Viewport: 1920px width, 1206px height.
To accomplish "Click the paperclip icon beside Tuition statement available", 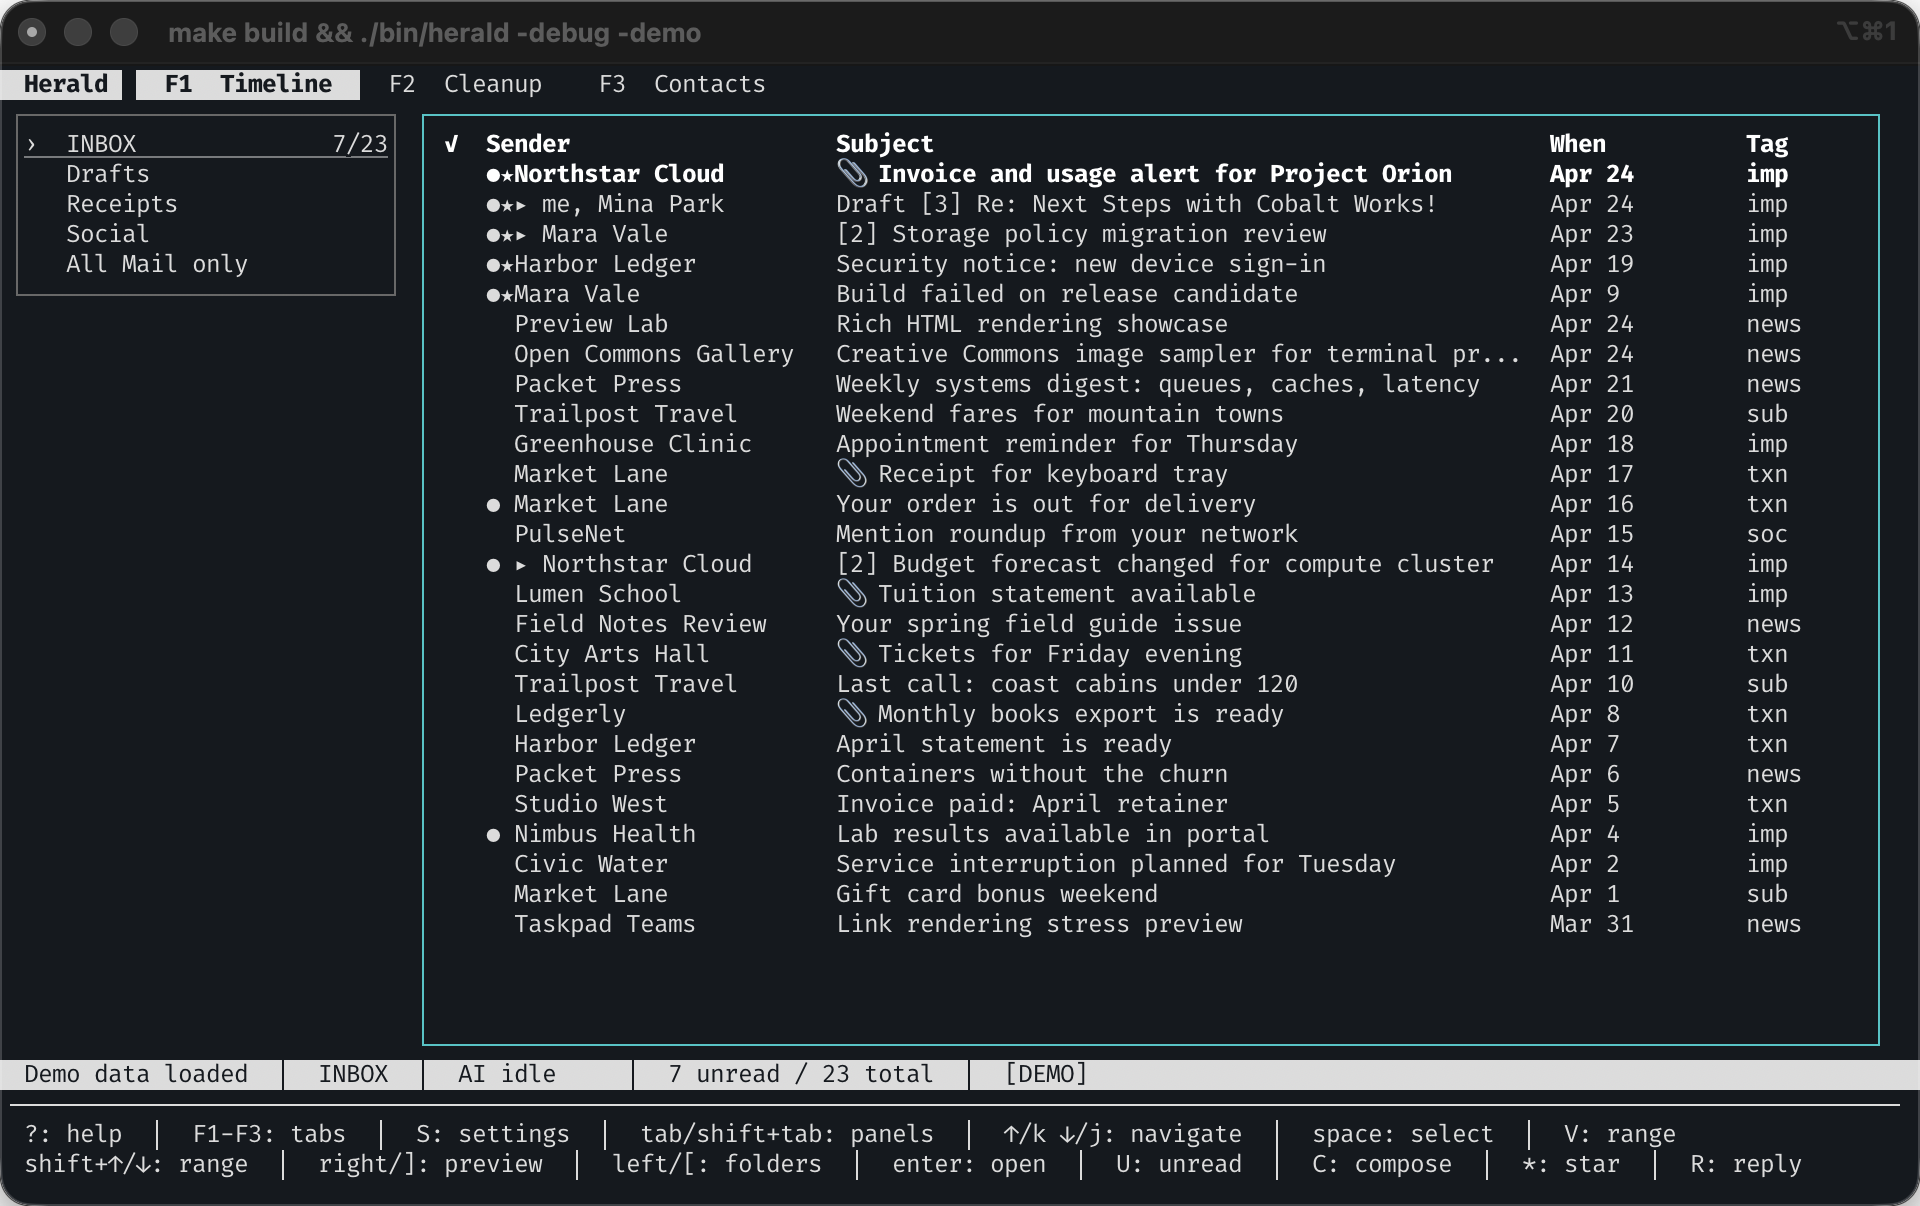I will tap(852, 593).
